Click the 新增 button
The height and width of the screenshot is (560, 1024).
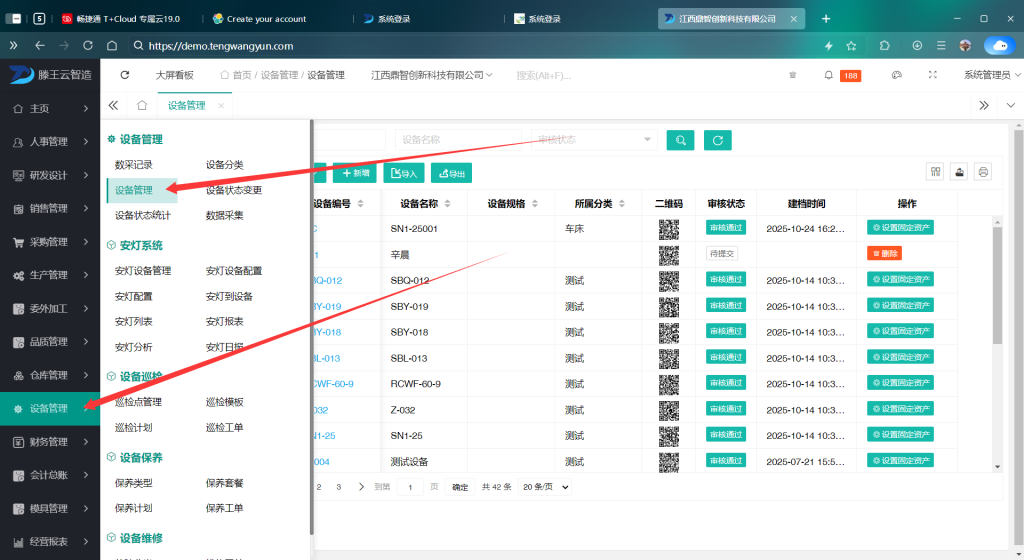(355, 173)
